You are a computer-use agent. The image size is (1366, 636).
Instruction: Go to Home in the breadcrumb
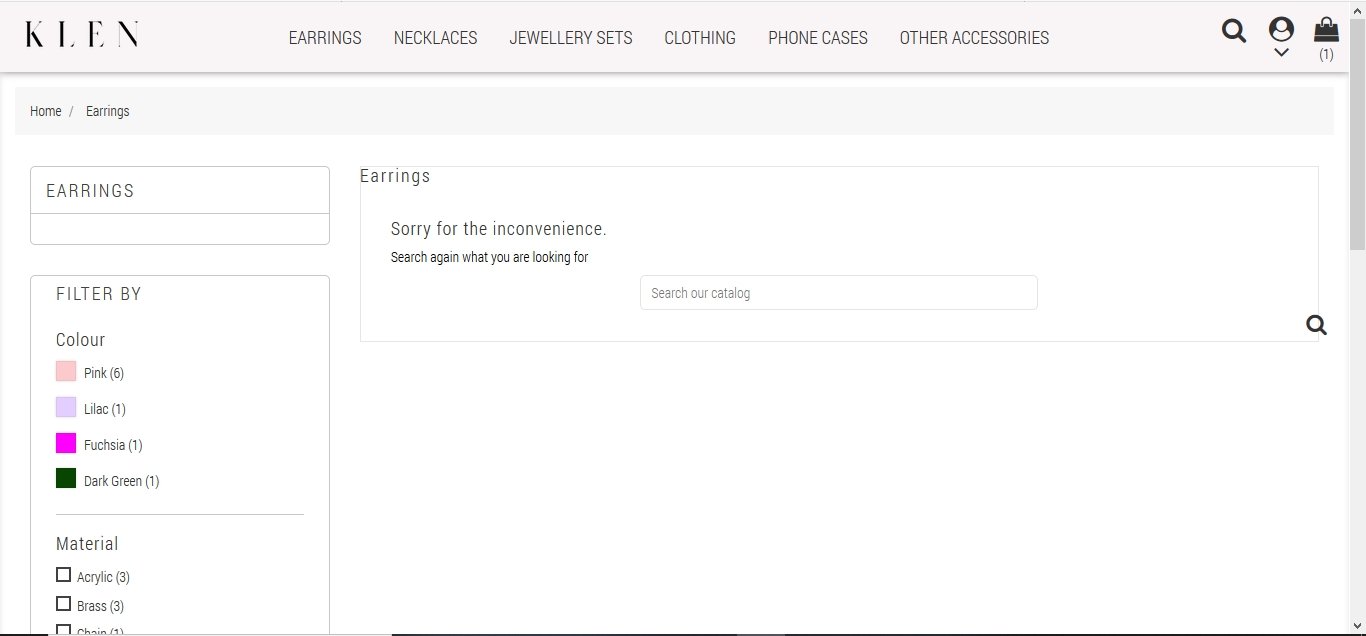46,111
